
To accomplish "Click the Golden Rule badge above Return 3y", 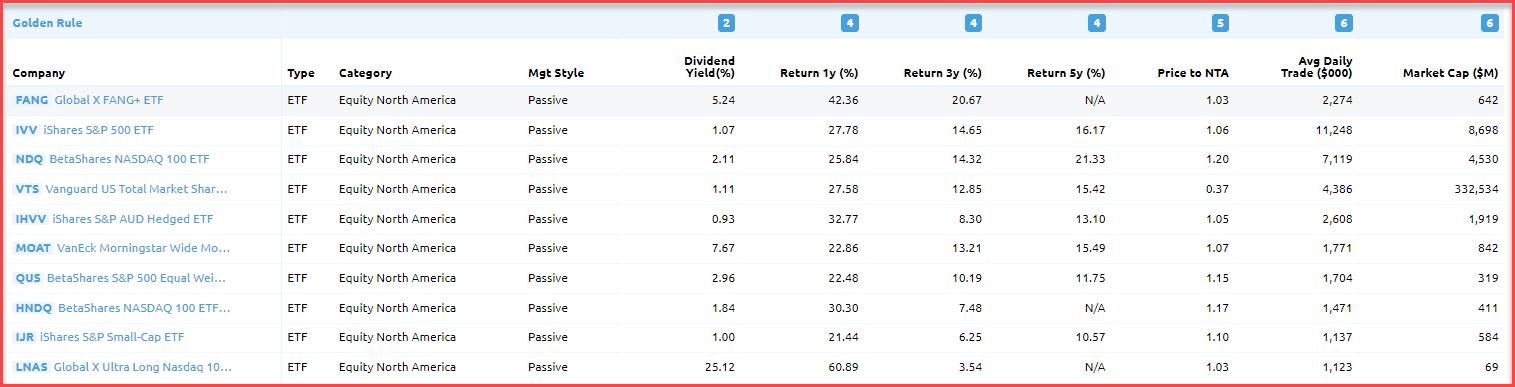I will coord(973,23).
